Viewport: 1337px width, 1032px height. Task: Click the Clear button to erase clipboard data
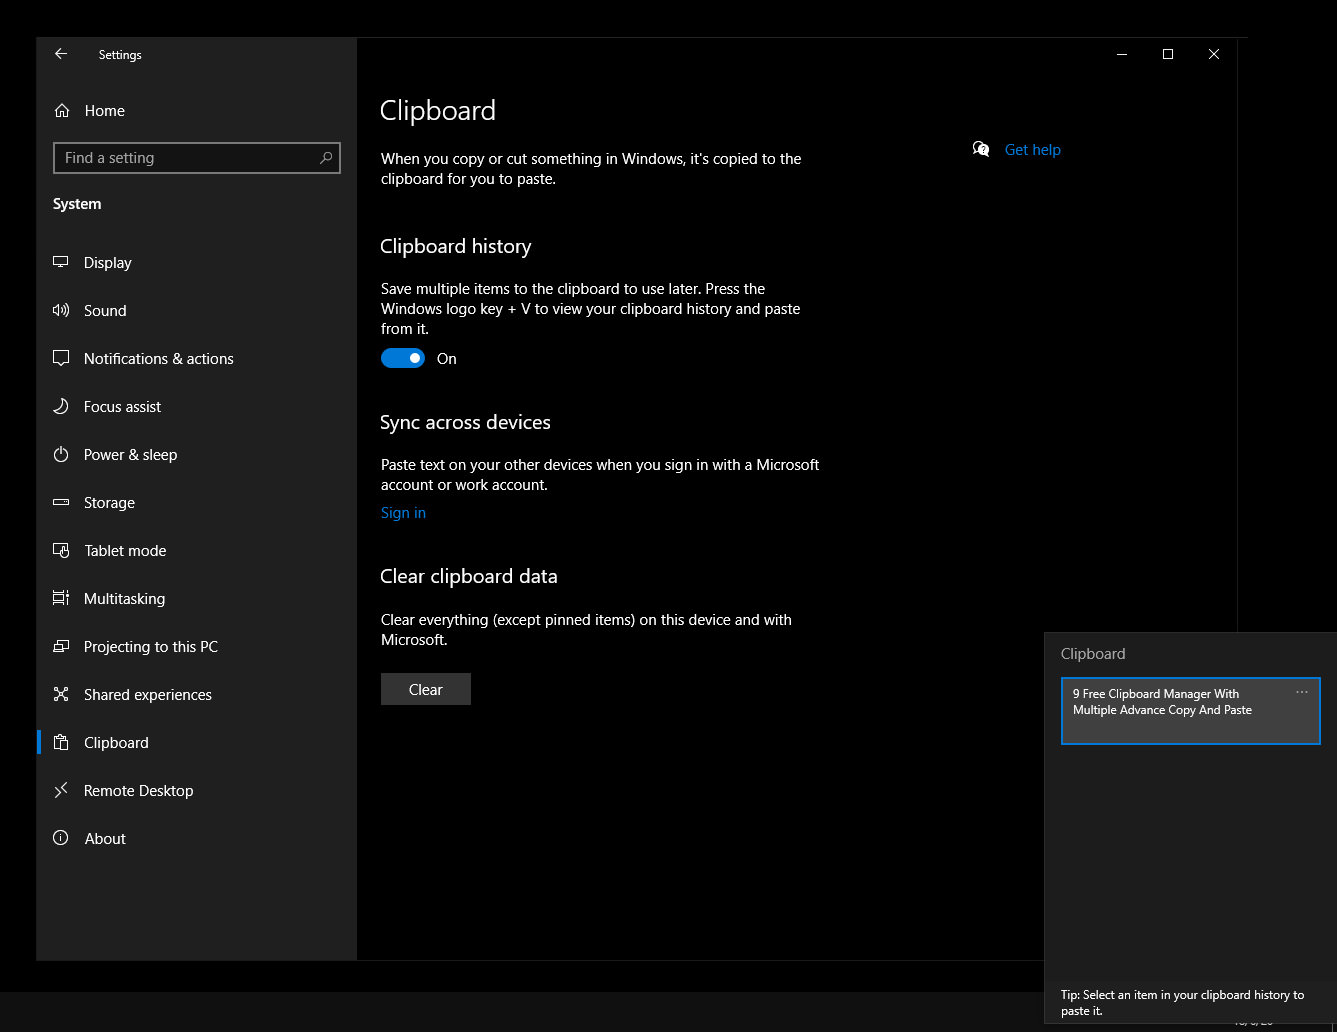click(425, 688)
